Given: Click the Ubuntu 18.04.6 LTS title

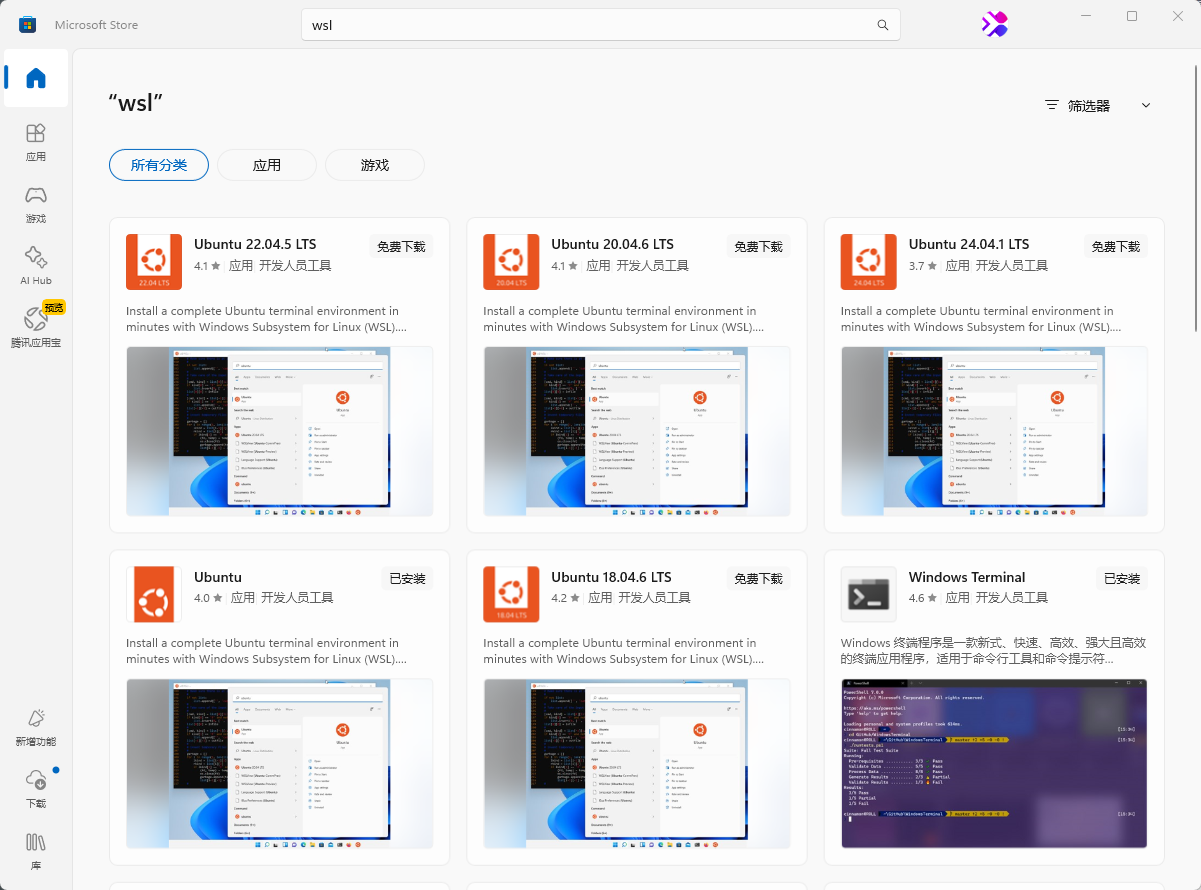Looking at the screenshot, I should 611,577.
